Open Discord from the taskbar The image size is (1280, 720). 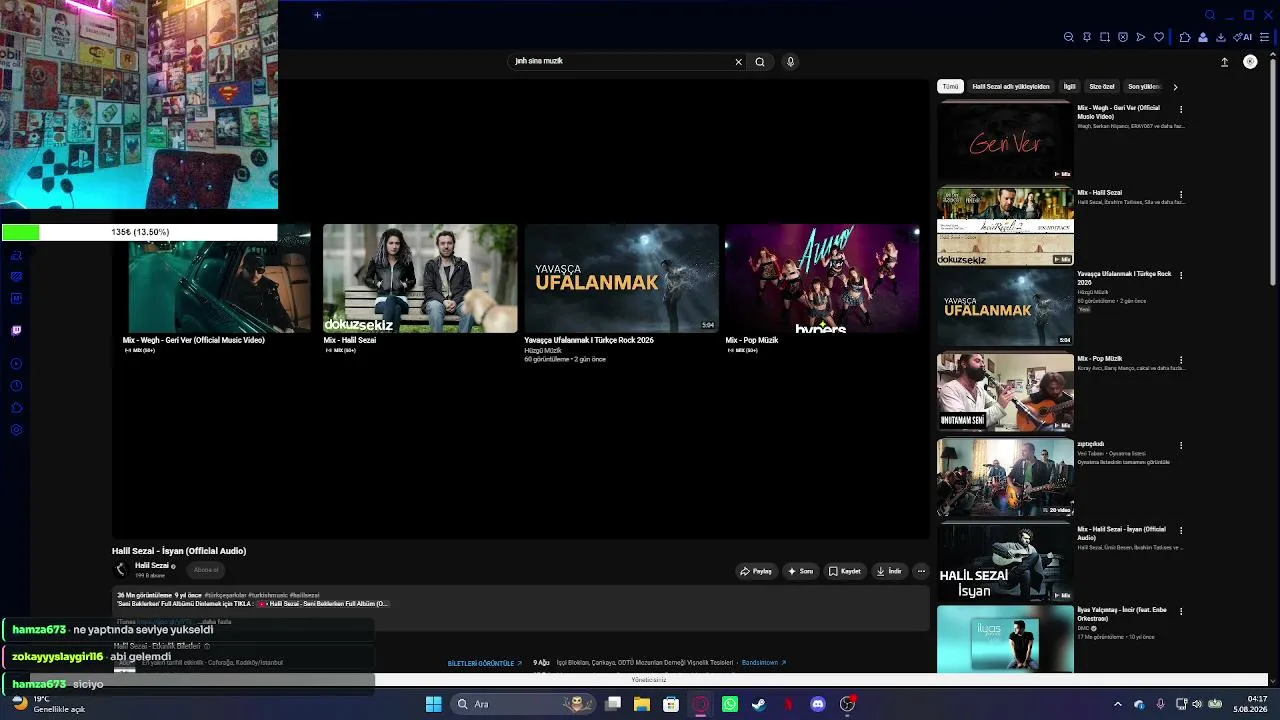coord(818,704)
